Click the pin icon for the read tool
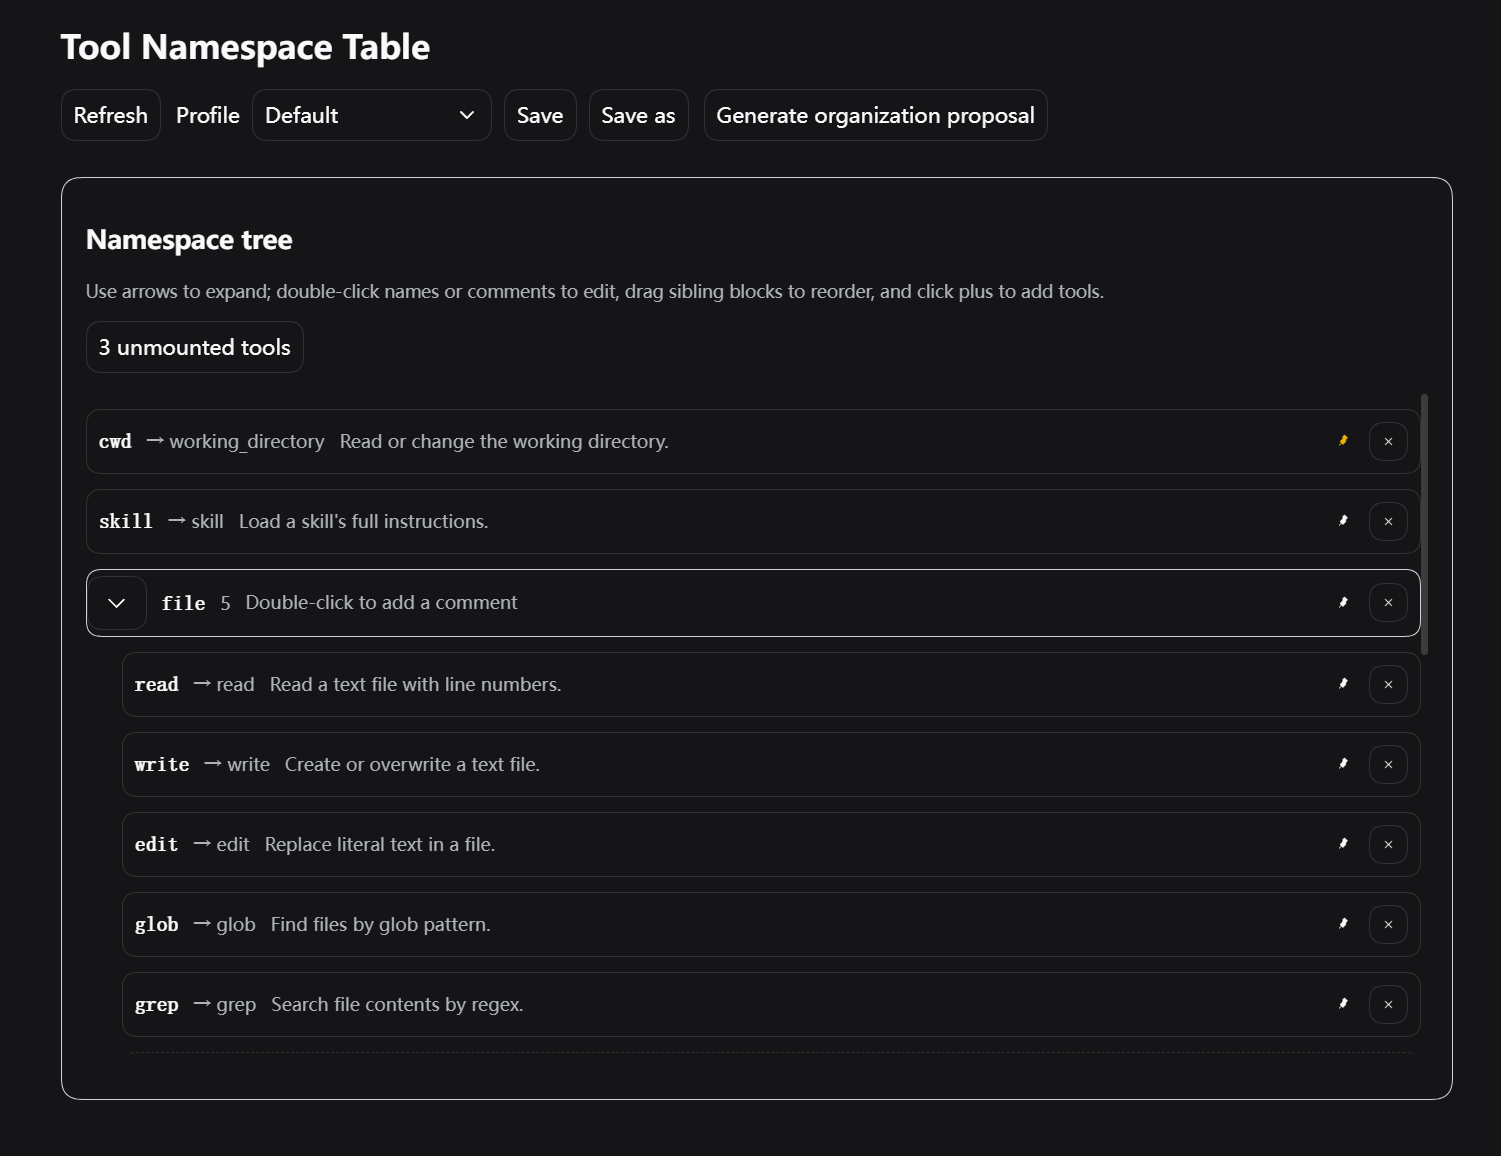This screenshot has width=1501, height=1156. (1343, 684)
